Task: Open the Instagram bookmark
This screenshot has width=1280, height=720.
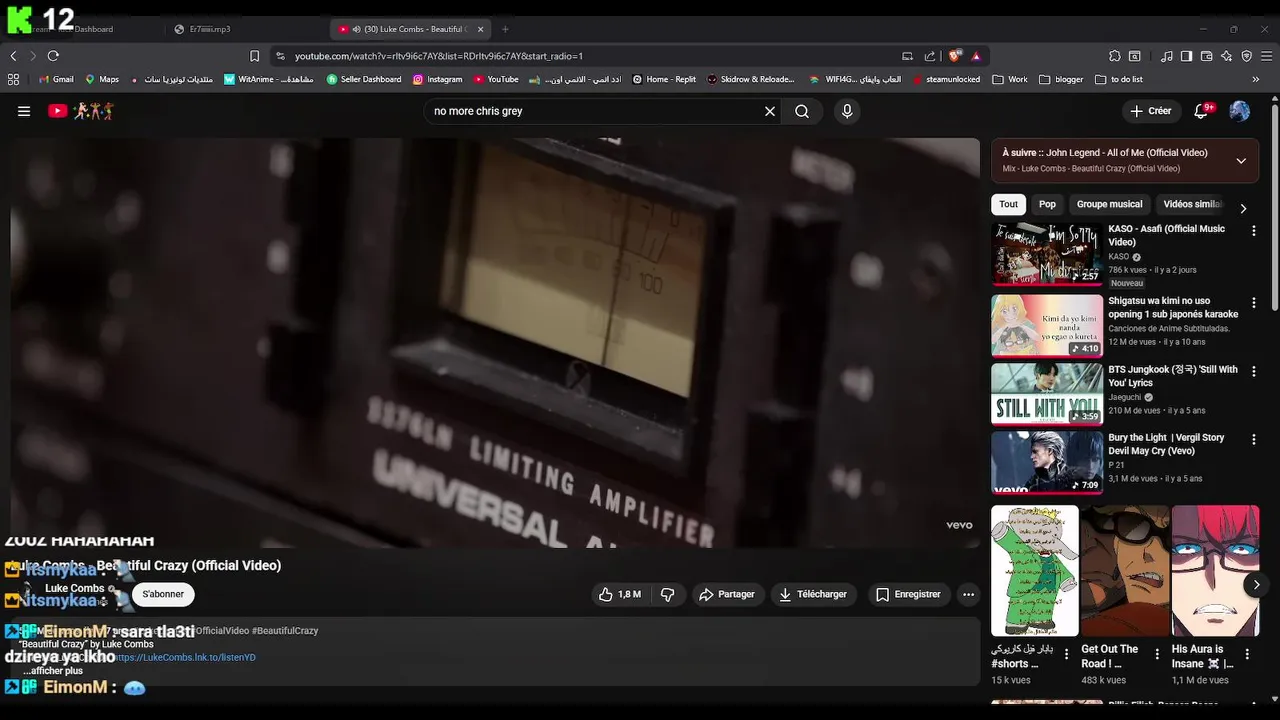Action: coord(438,79)
